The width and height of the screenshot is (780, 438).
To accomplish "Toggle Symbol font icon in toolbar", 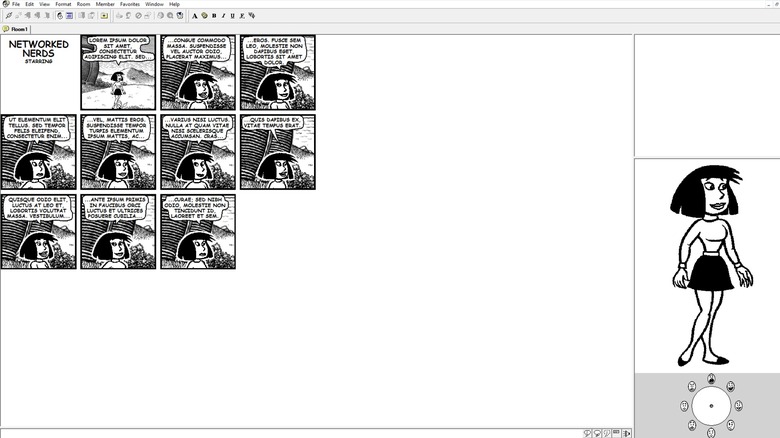I will (x=252, y=16).
